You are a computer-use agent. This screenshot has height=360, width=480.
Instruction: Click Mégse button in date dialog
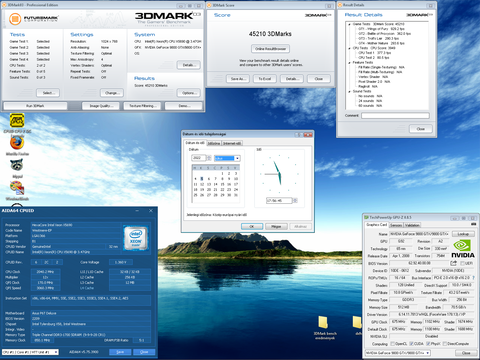point(276,226)
